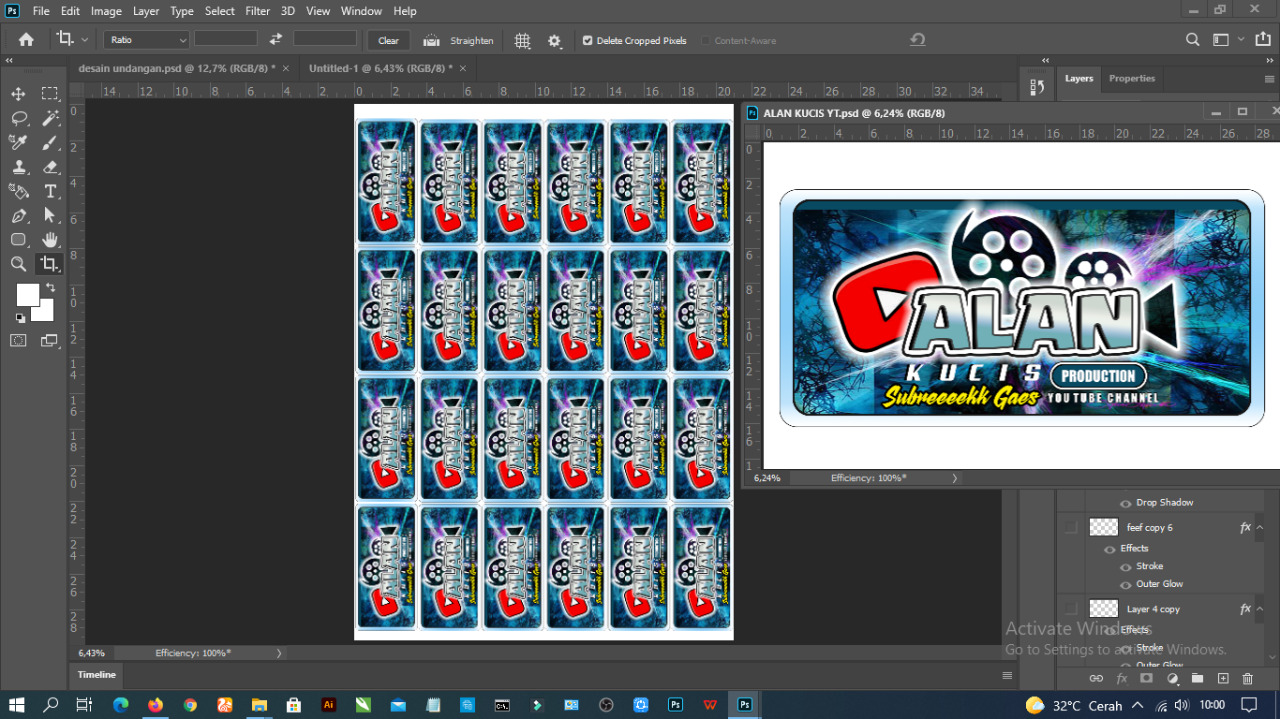Hide Stroke effect of feef copy 6

1126,567
